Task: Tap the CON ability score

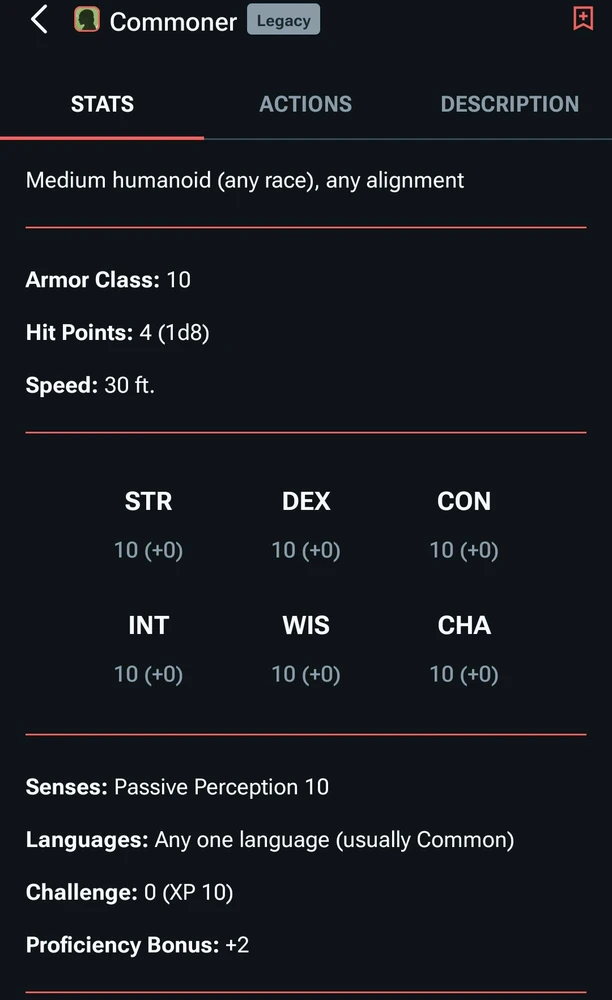Action: point(464,525)
